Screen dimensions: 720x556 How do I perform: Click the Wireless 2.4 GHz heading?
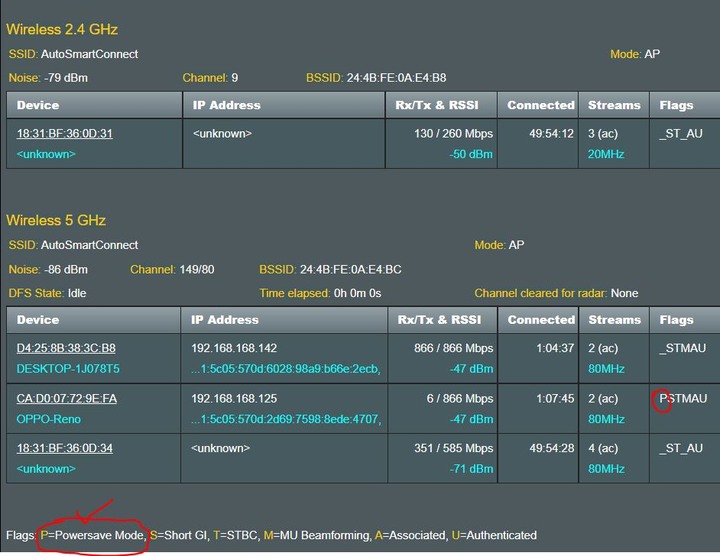pyautogui.click(x=62, y=29)
